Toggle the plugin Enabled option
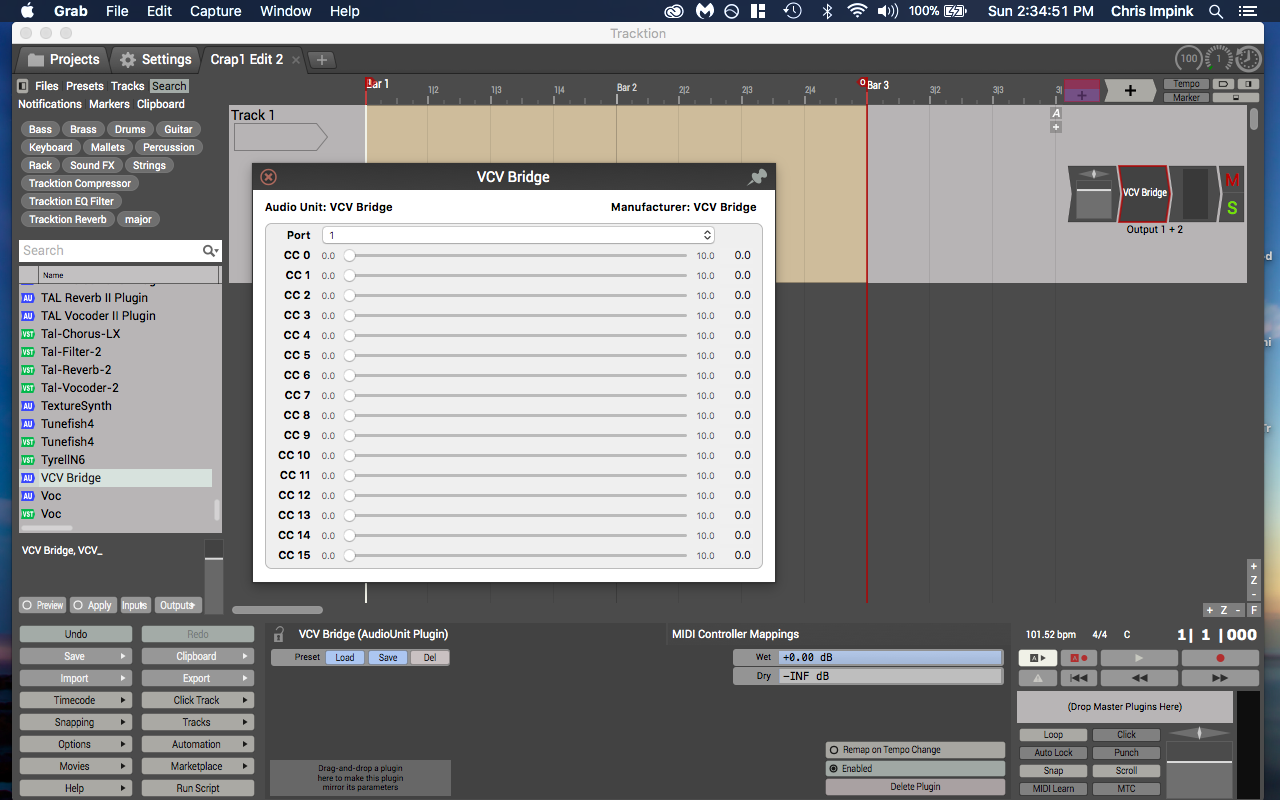The image size is (1280, 800). (915, 769)
